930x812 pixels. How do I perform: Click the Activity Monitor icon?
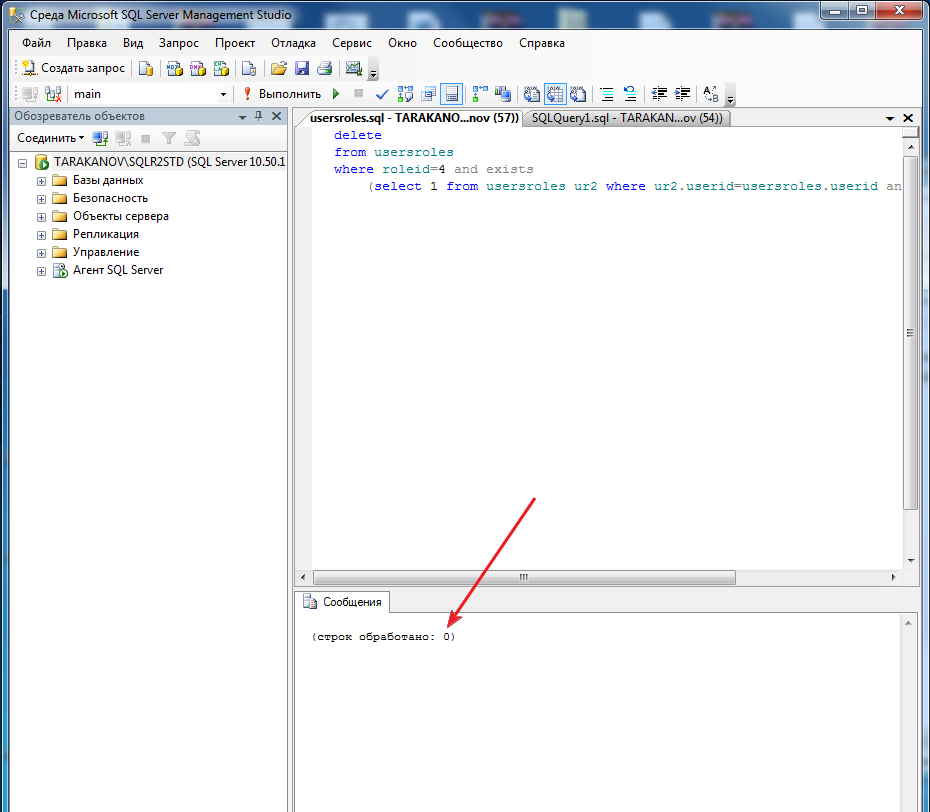click(x=353, y=68)
